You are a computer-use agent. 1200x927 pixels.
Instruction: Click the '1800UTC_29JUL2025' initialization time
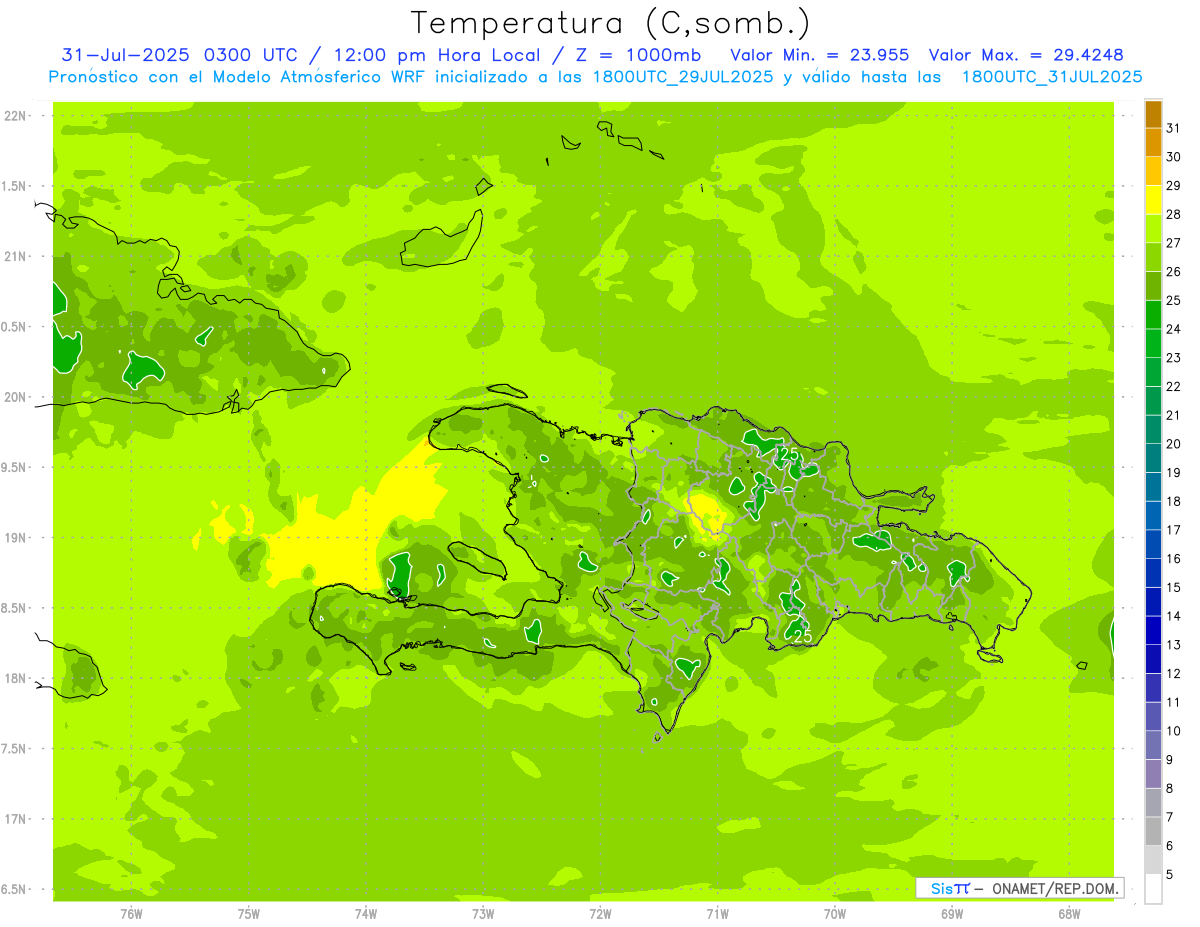coord(683,77)
